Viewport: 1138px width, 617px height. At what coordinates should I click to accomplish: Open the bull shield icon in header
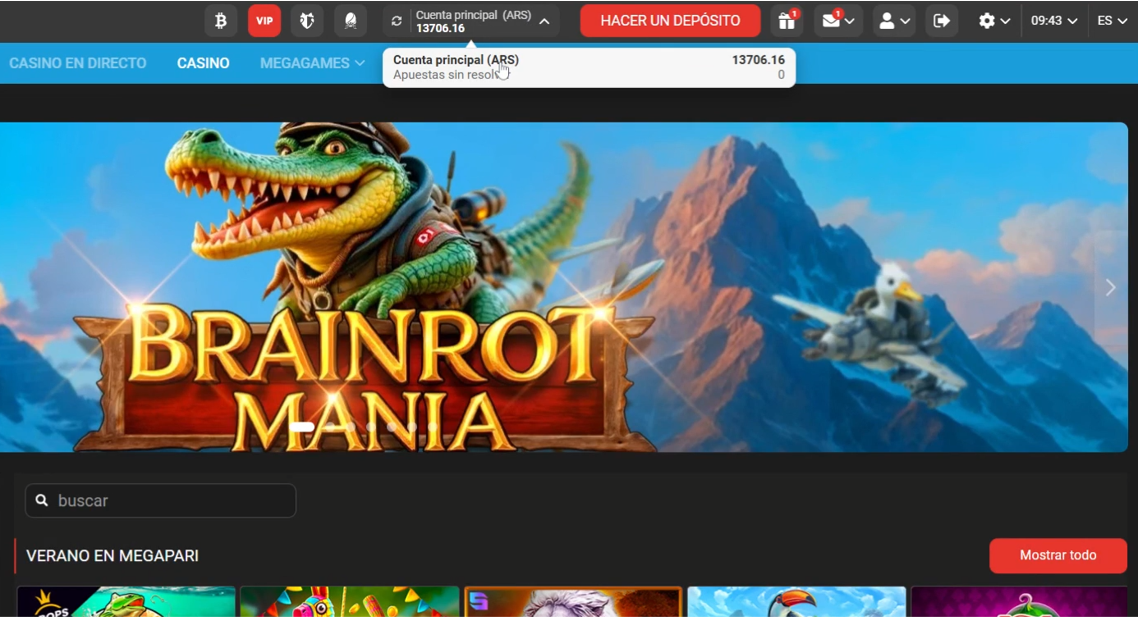pyautogui.click(x=307, y=21)
